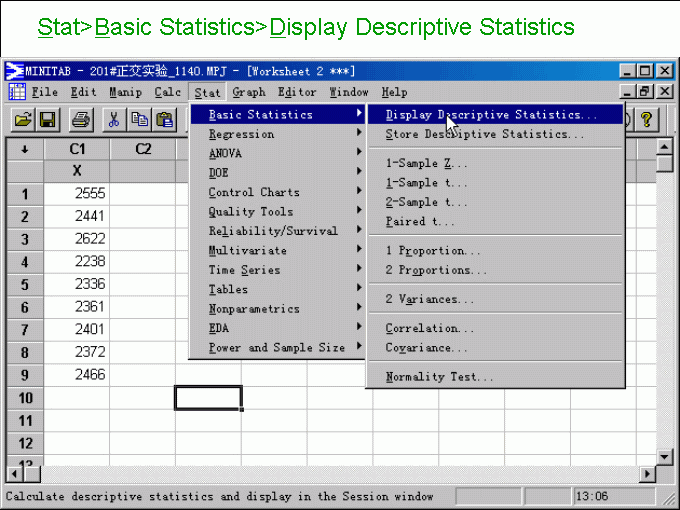The image size is (680, 510).
Task: Select row 5 header
Action: coord(24,284)
